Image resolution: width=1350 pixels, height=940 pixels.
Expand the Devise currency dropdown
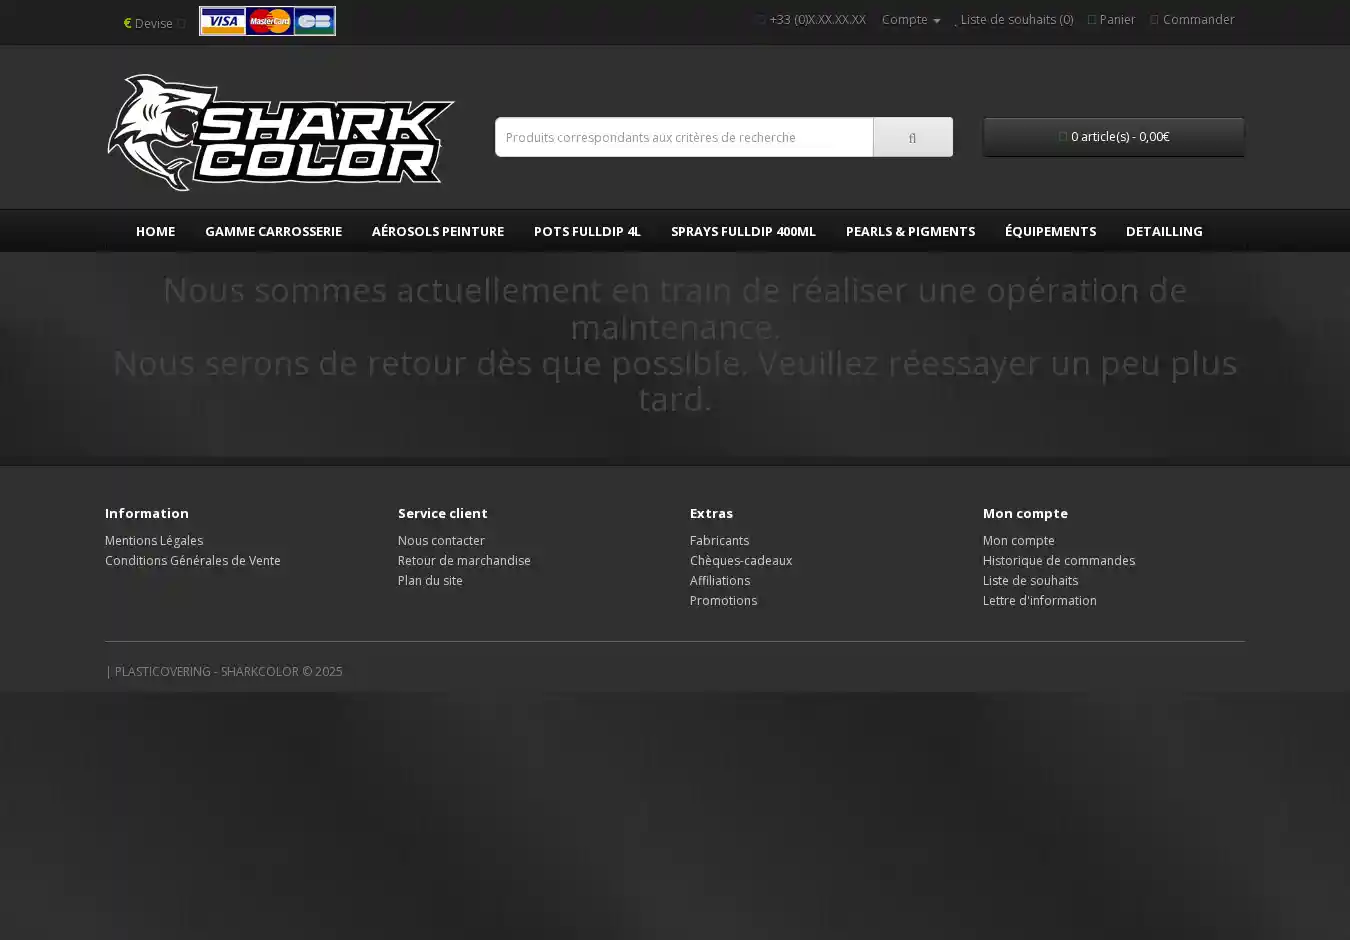(x=152, y=23)
